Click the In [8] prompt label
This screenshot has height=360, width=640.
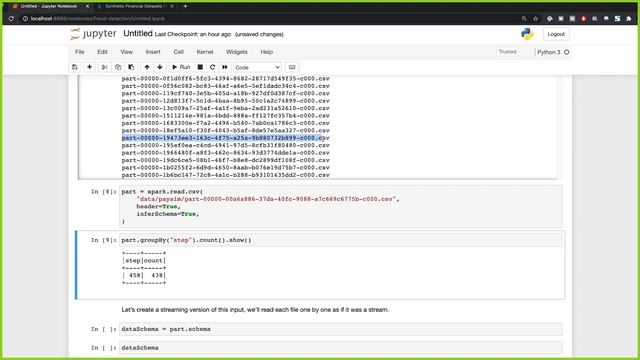point(104,191)
